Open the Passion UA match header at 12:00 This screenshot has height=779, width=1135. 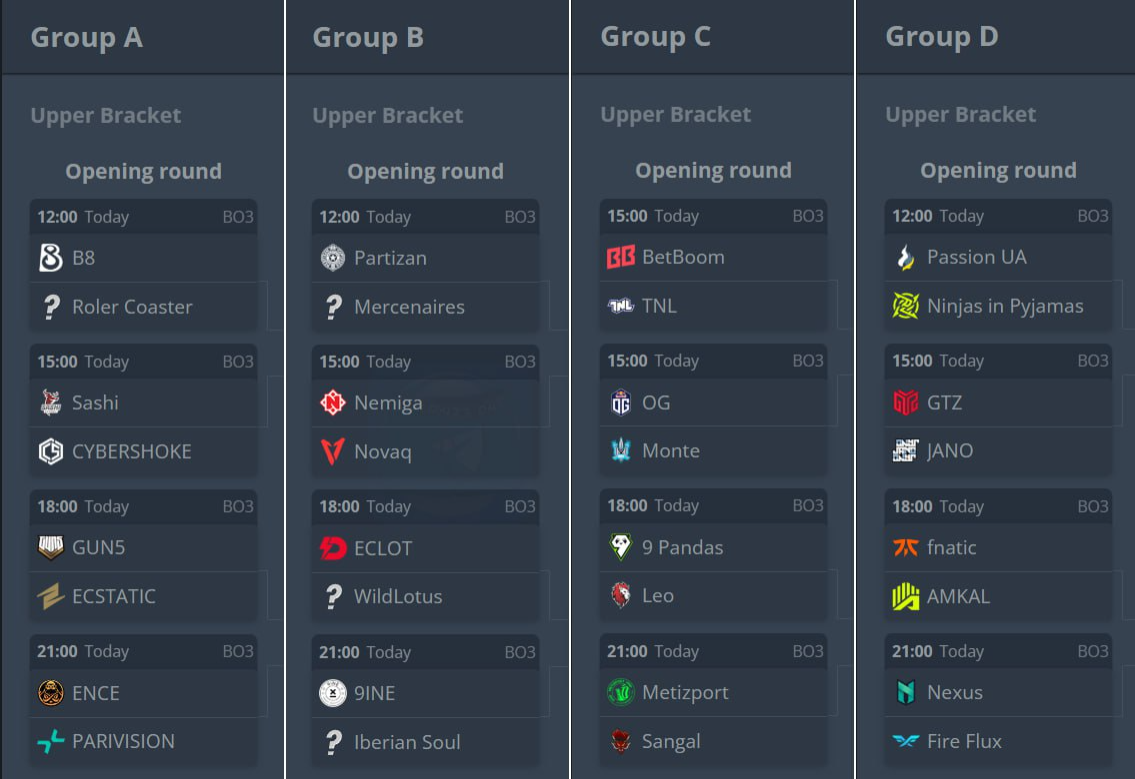click(x=998, y=216)
